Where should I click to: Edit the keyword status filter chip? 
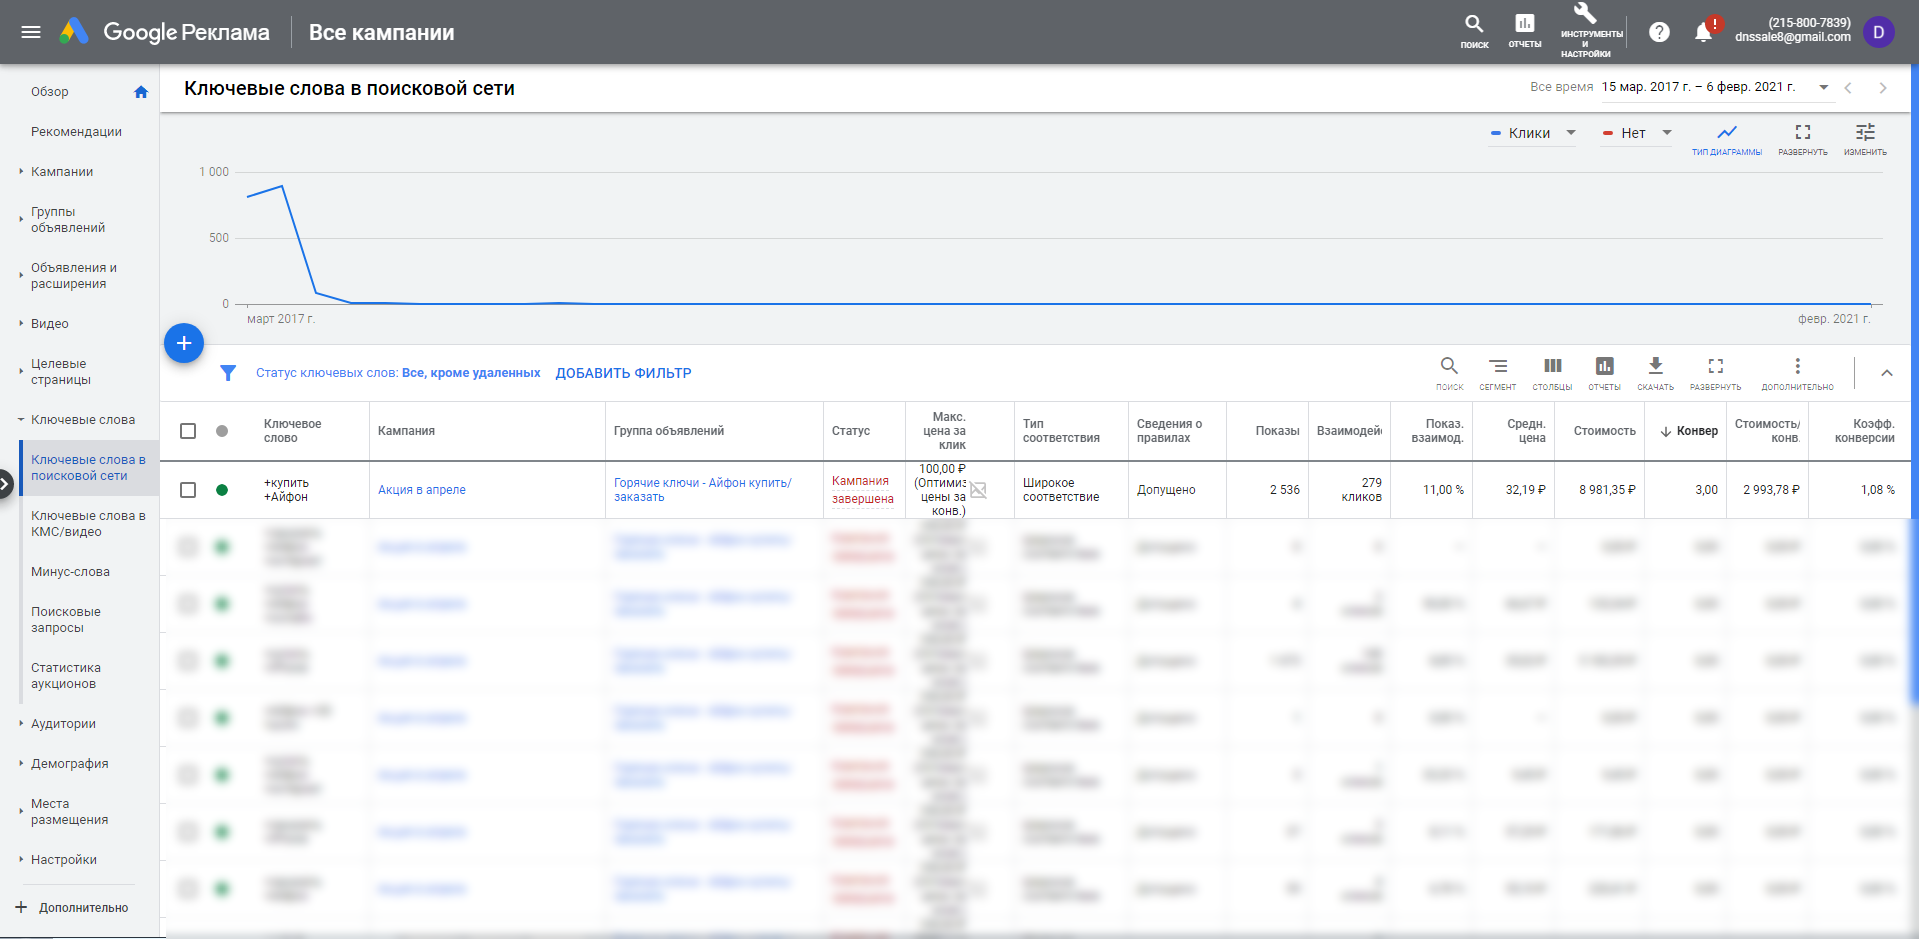click(398, 373)
